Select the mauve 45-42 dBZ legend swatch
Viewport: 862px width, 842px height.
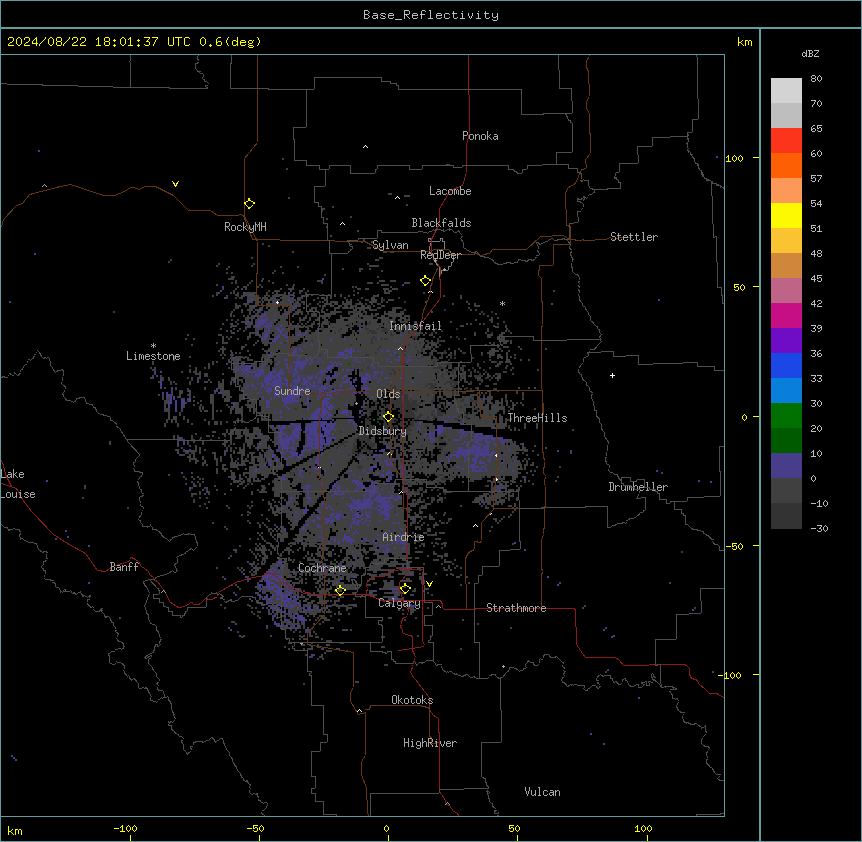(x=786, y=290)
